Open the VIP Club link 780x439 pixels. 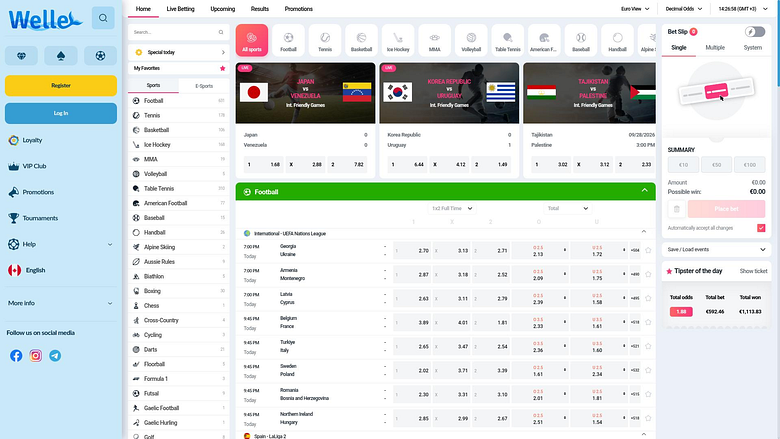pyautogui.click(x=34, y=166)
